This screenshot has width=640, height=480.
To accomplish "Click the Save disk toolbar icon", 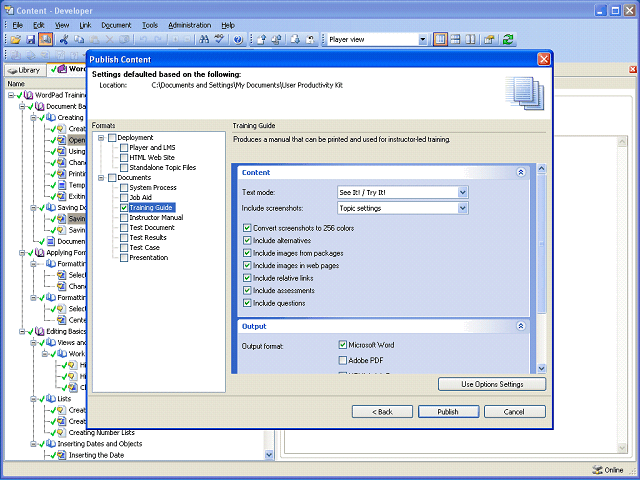I will click(31, 40).
